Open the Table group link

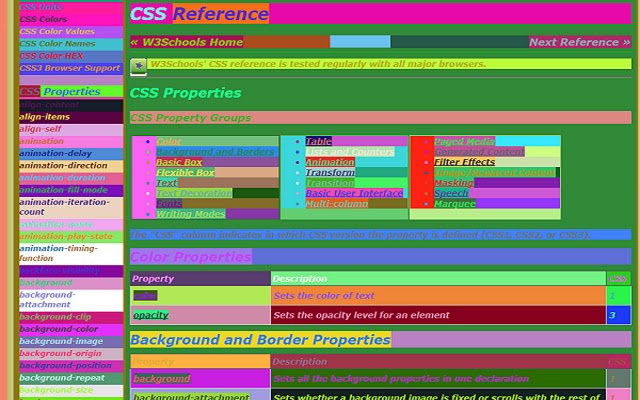pos(318,141)
